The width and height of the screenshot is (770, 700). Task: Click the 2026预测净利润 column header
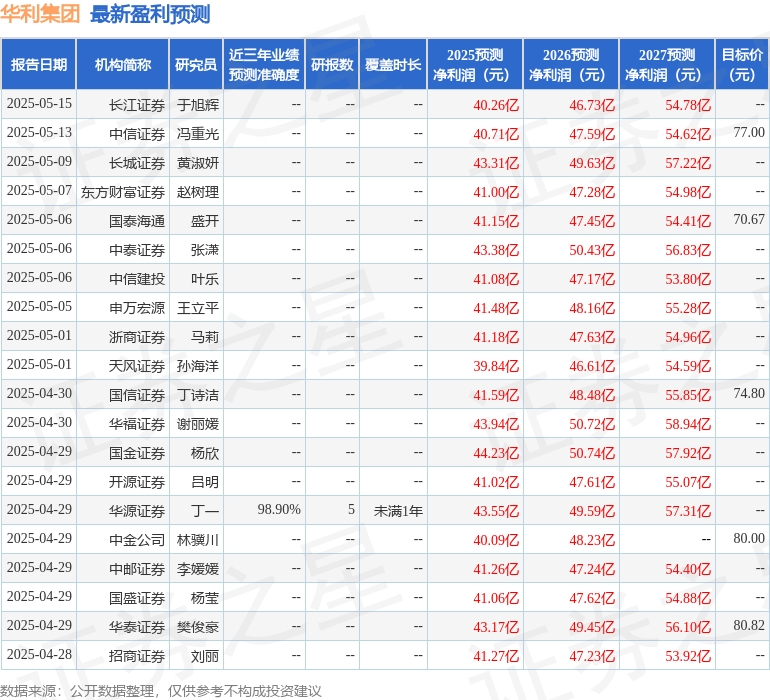571,65
